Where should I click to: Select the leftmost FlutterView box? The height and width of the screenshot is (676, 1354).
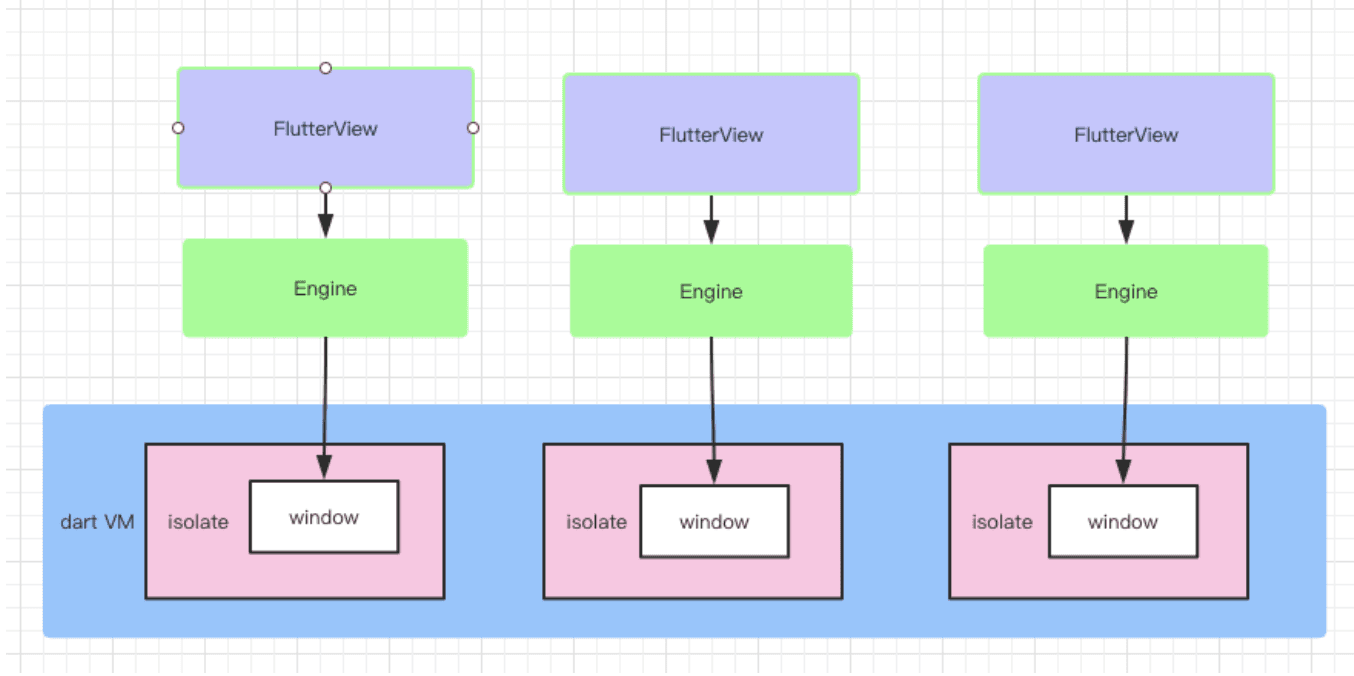pyautogui.click(x=325, y=128)
